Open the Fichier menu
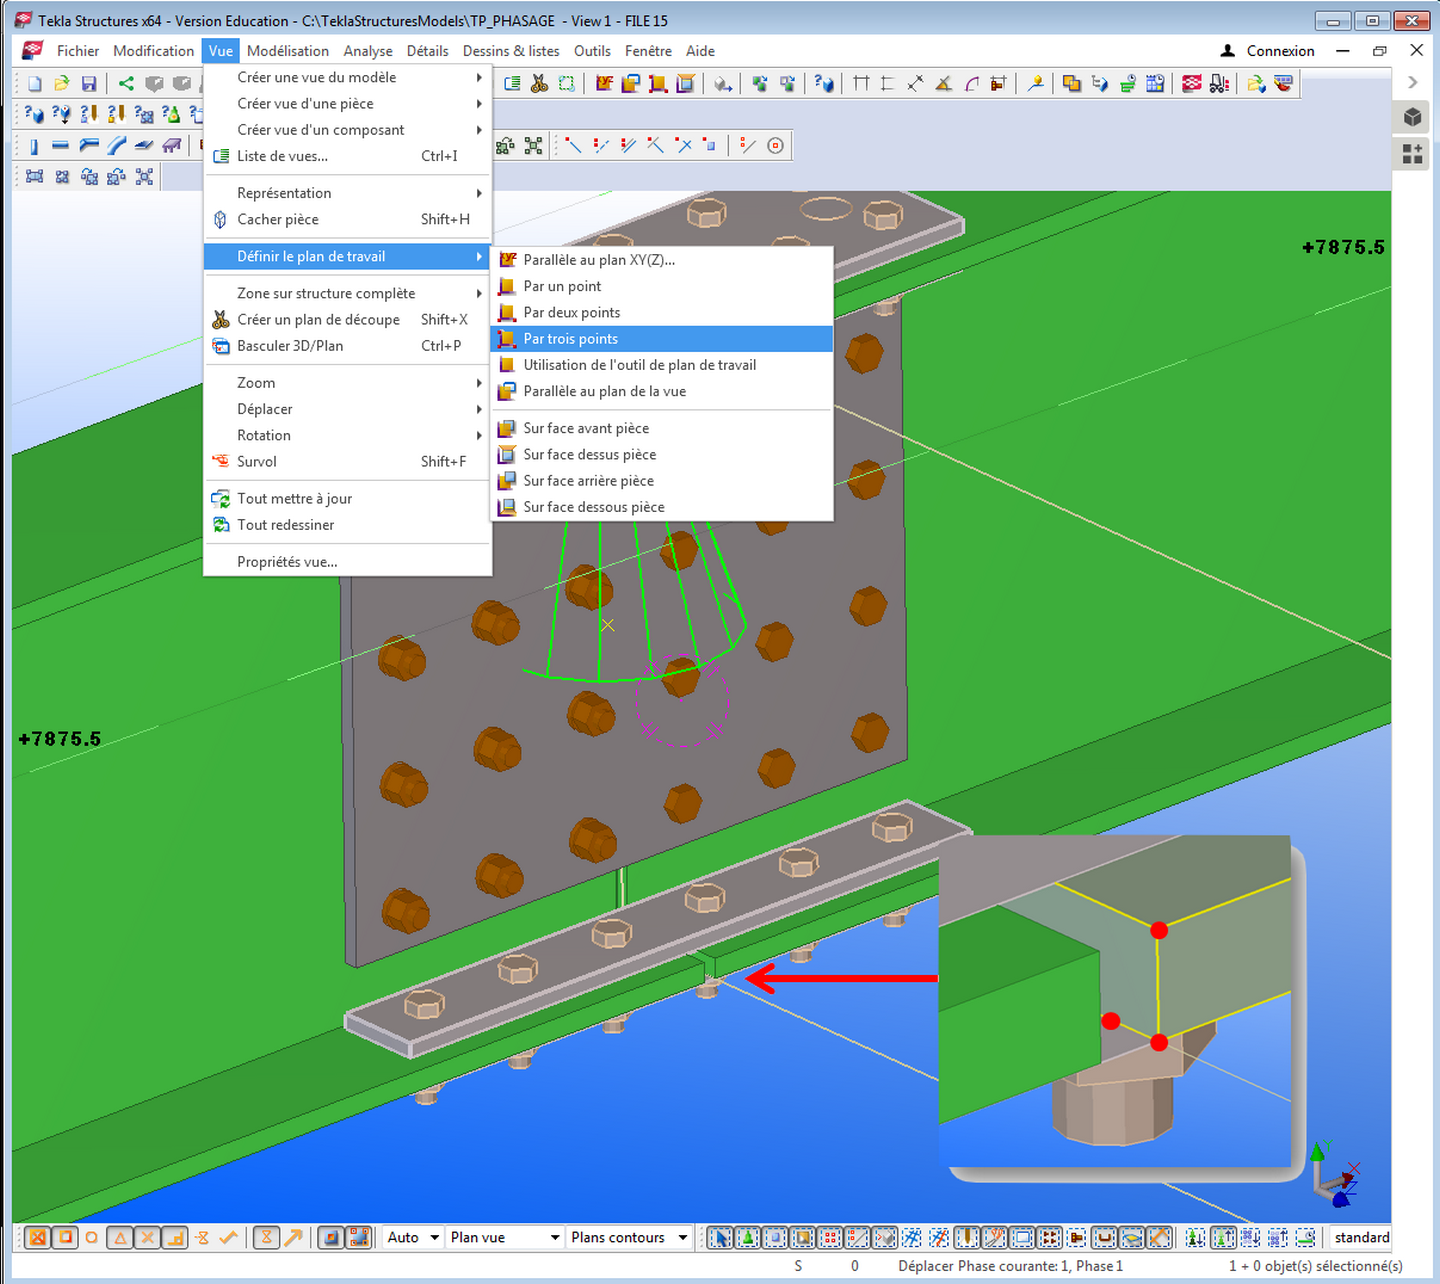Screen dimensions: 1440x1284 [x=78, y=51]
